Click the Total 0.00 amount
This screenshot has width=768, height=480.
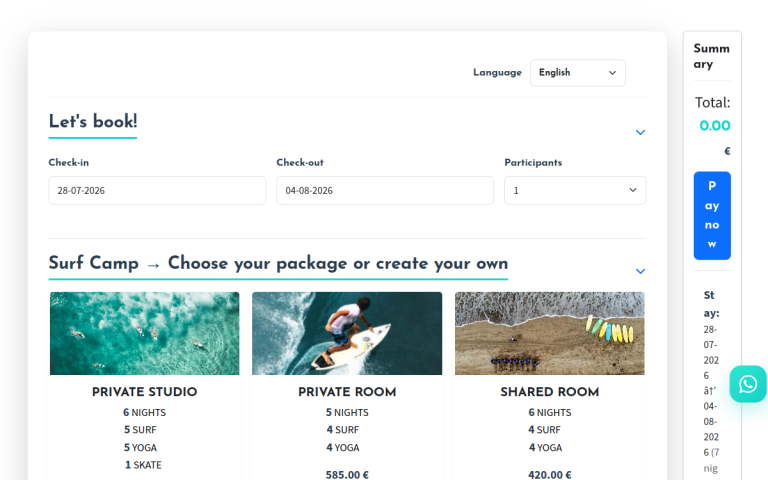[715, 126]
